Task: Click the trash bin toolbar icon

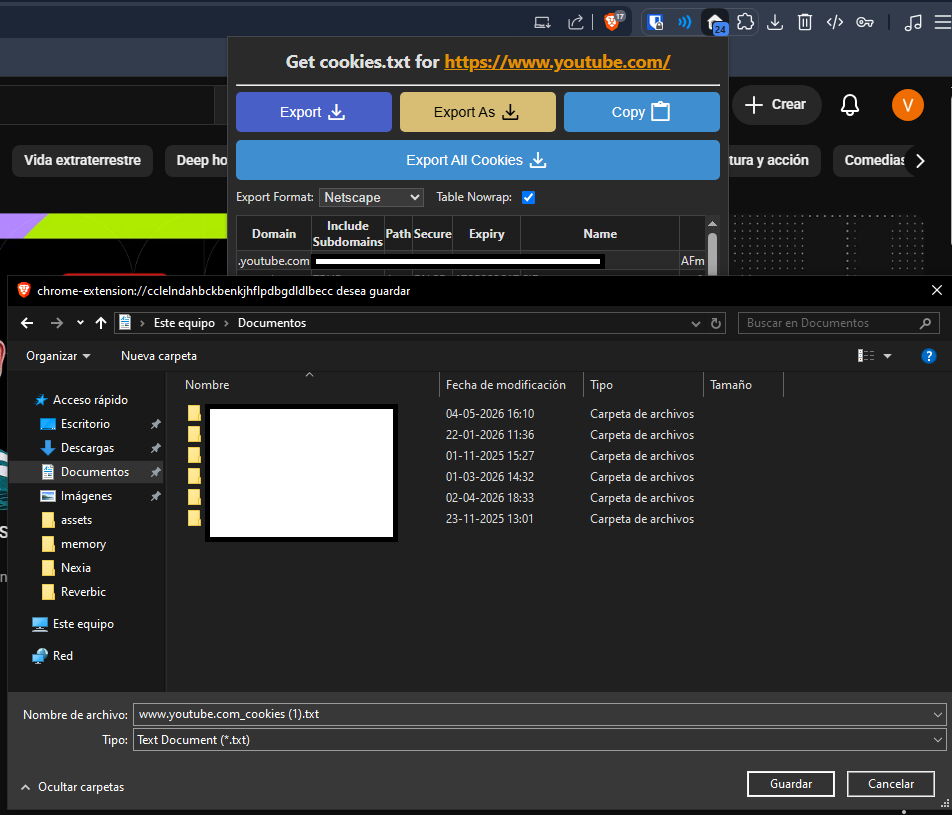Action: coord(804,22)
